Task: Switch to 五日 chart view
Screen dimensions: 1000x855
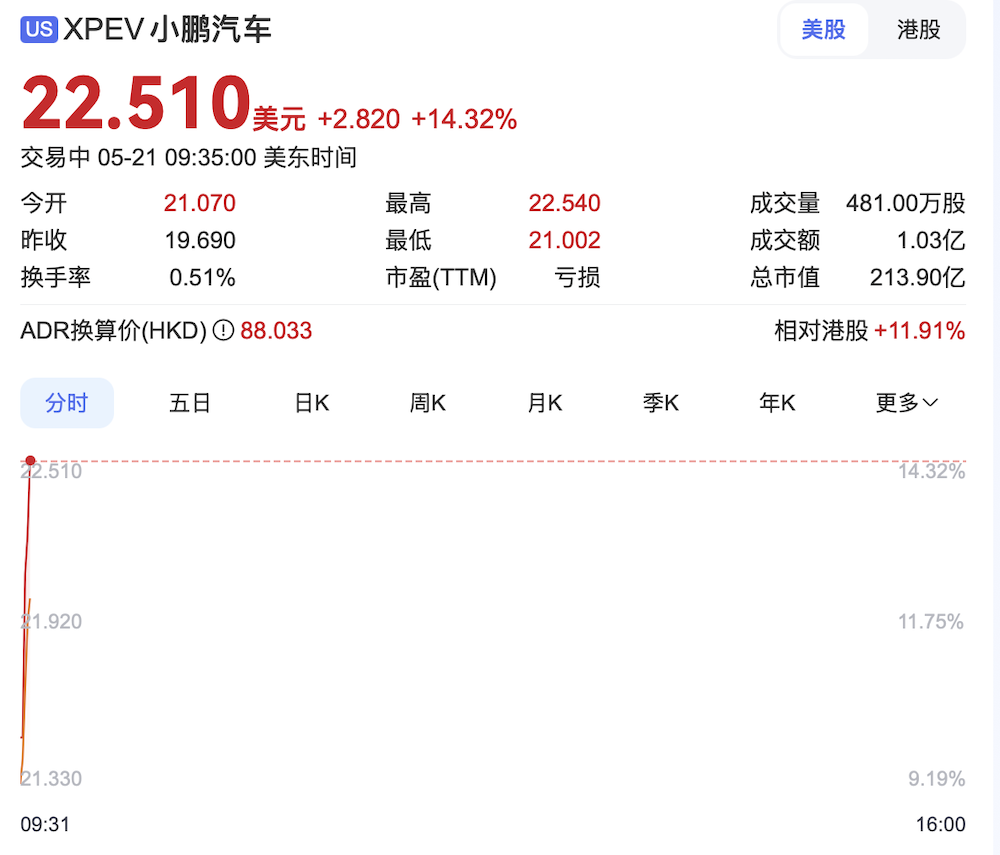Action: tap(189, 402)
